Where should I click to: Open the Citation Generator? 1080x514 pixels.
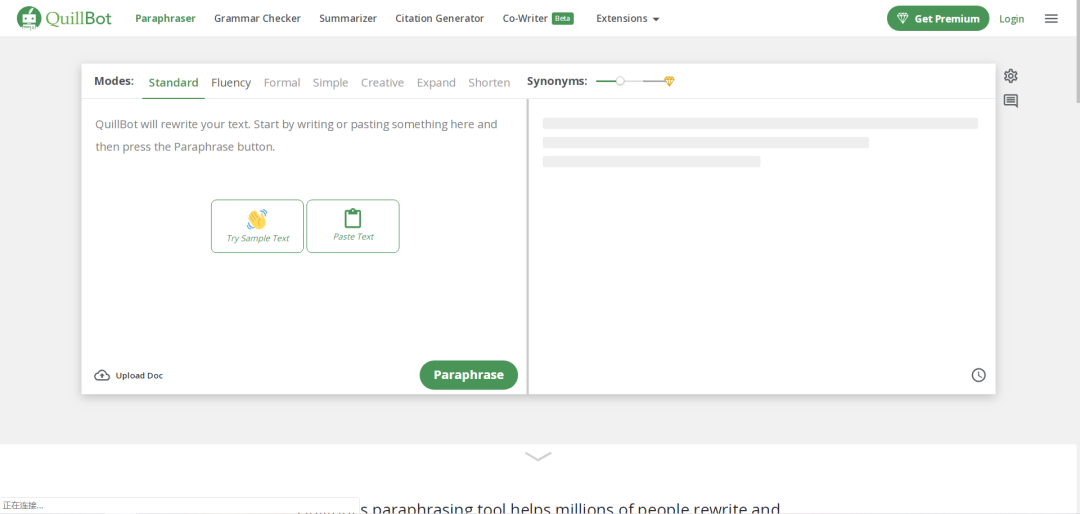pyautogui.click(x=439, y=19)
